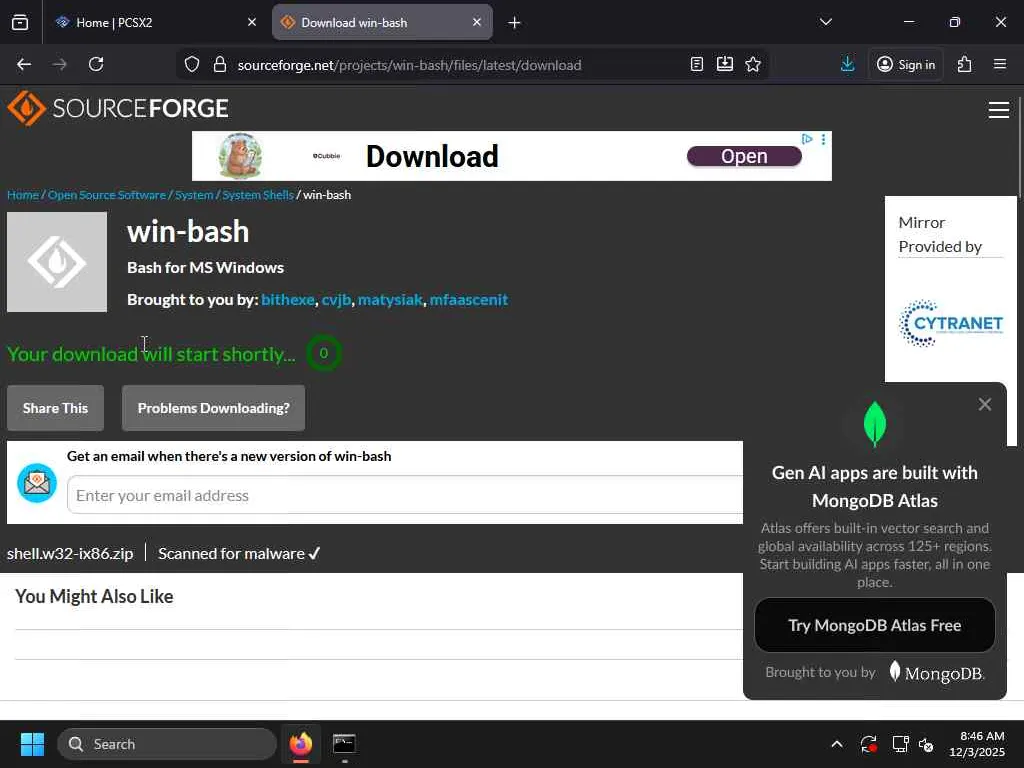Bookmark this page with the star
Viewport: 1024px width, 768px height.
coord(753,65)
